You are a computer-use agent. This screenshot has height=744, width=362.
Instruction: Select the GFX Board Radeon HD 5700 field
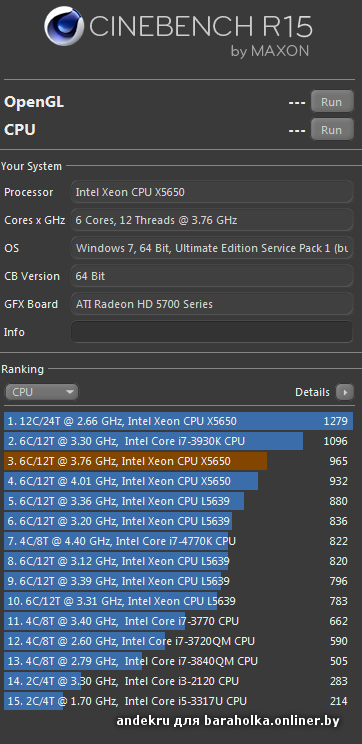coord(212,304)
